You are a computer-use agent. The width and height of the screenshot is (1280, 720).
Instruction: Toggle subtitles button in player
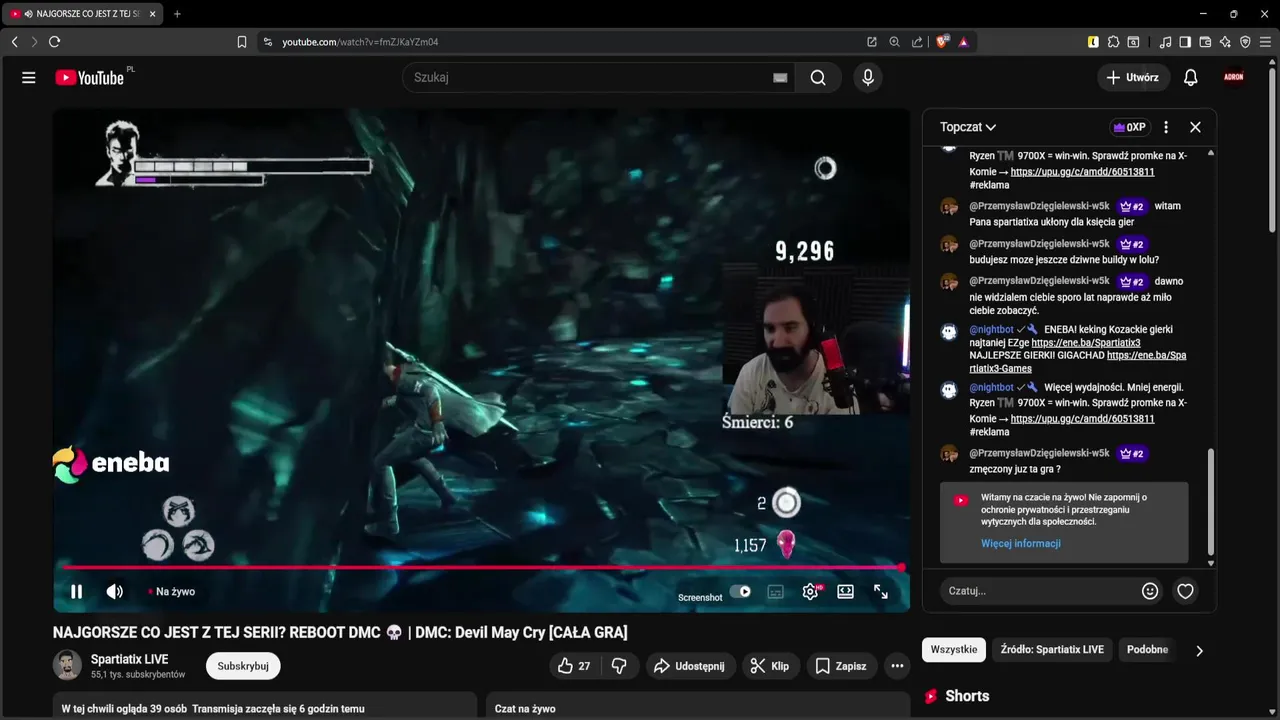tap(775, 591)
